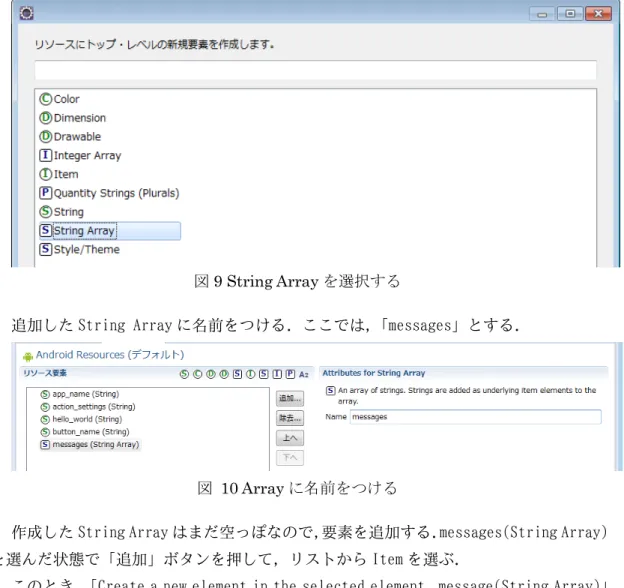The height and width of the screenshot is (588, 624).
Task: Select messages (String Array) resource
Action: [x=90, y=444]
